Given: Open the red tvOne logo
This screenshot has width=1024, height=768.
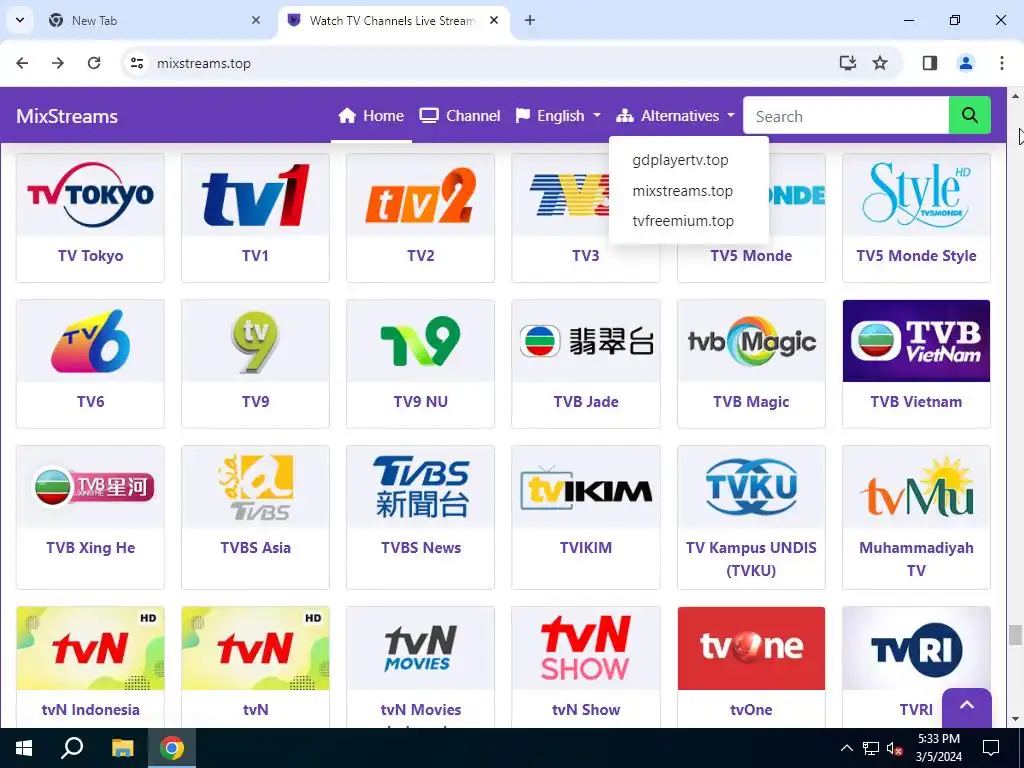Looking at the screenshot, I should pyautogui.click(x=751, y=648).
